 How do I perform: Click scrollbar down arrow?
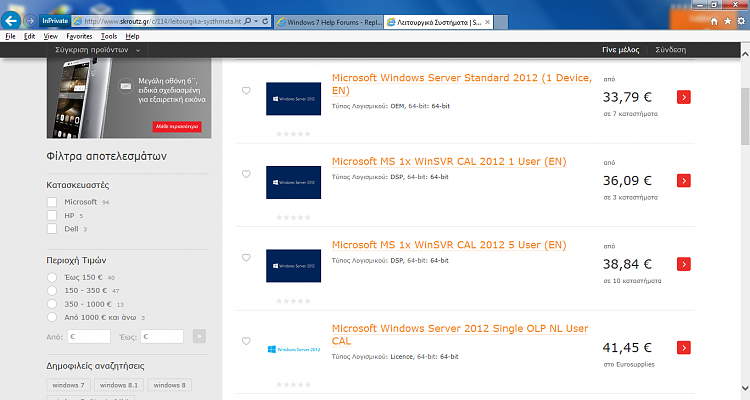[745, 388]
